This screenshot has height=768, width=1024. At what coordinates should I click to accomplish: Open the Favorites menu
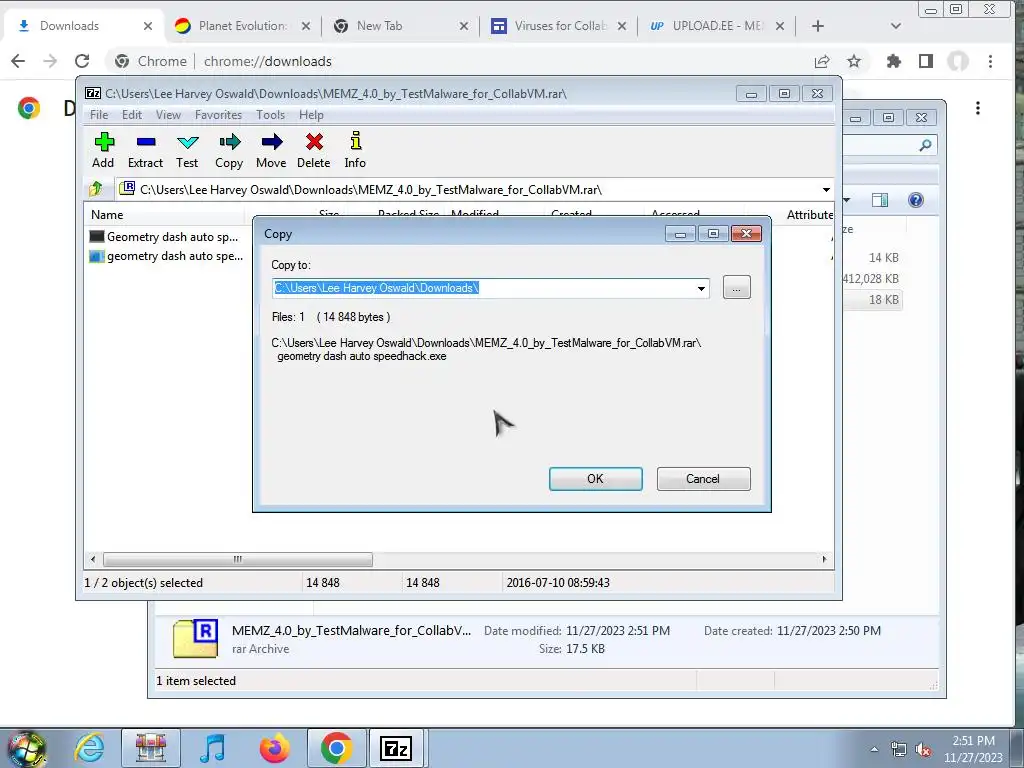(218, 115)
